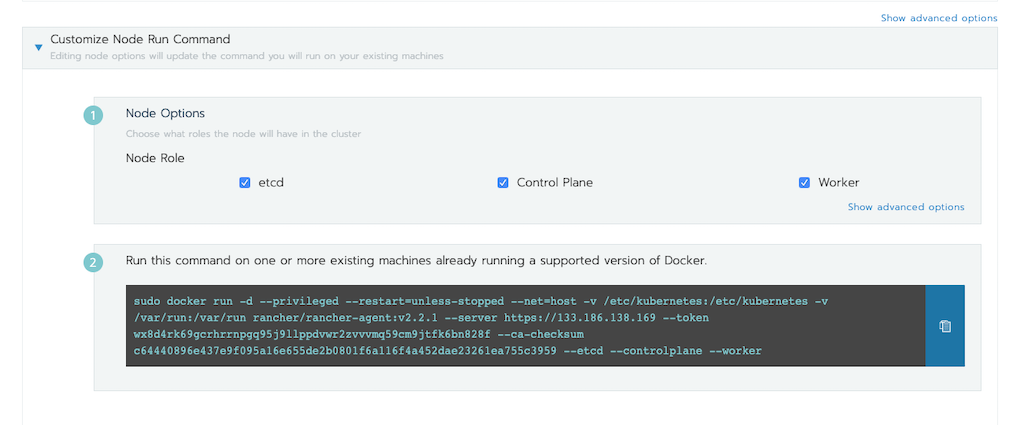Screen dimensions: 1024x425
Task: Click the sudo docker run command text
Action: [481, 326]
